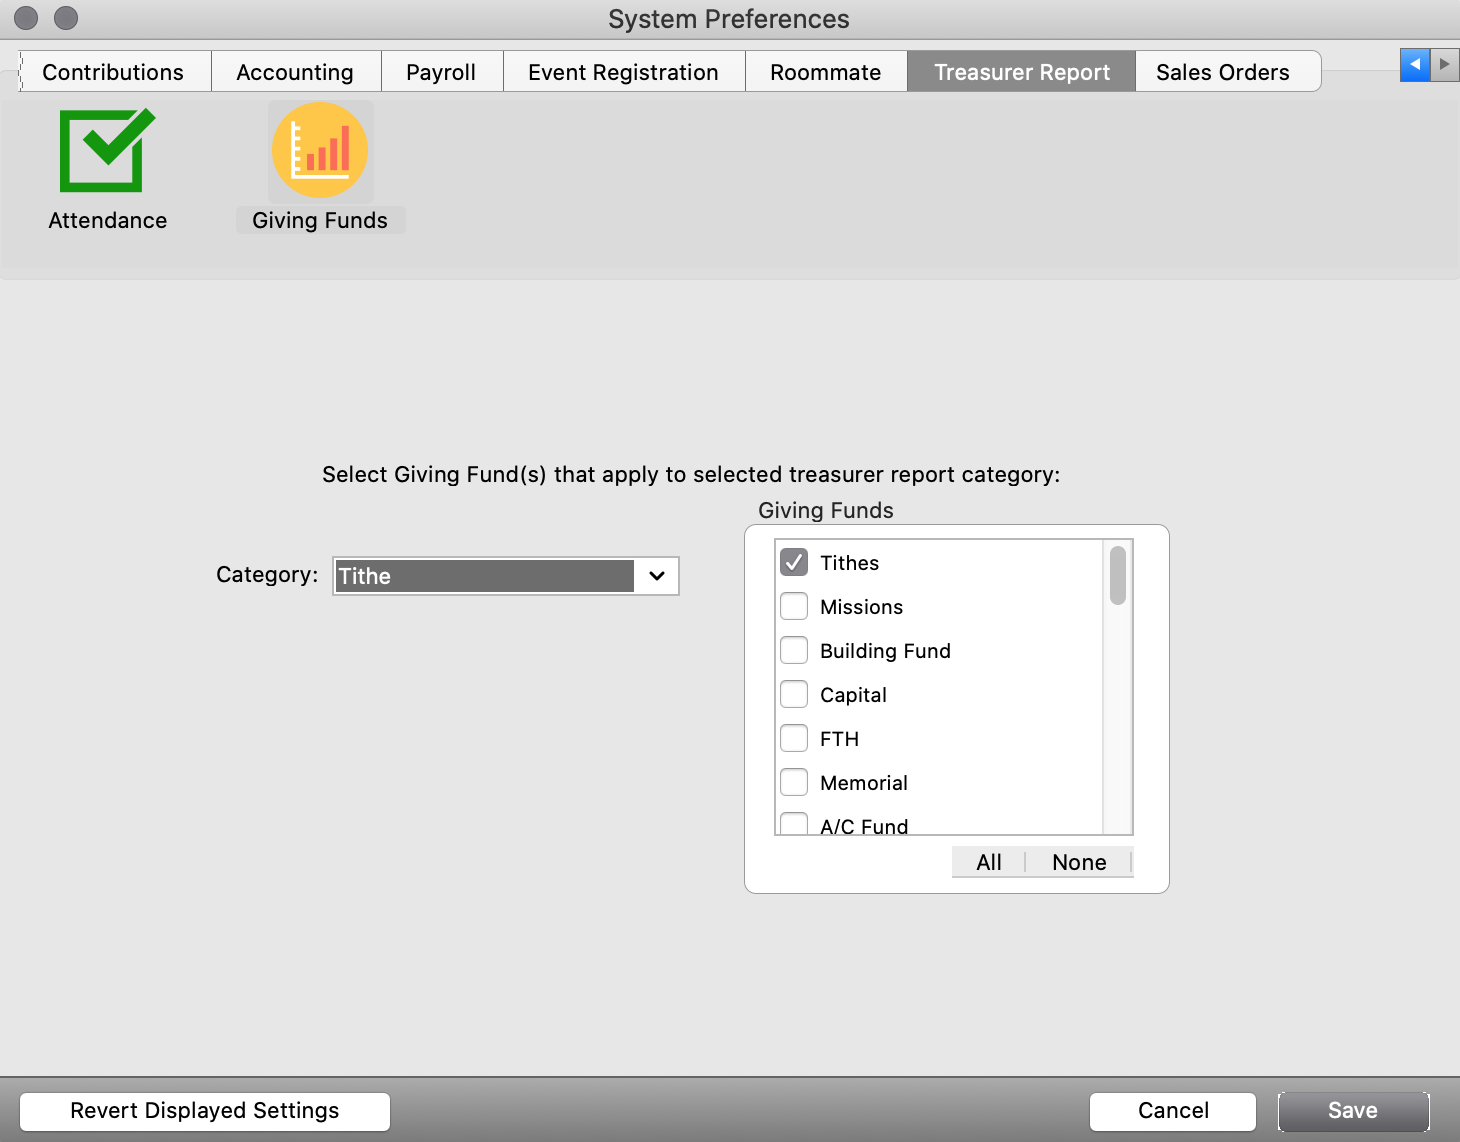
Task: Go to the Event Registration tab
Action: coord(623,72)
